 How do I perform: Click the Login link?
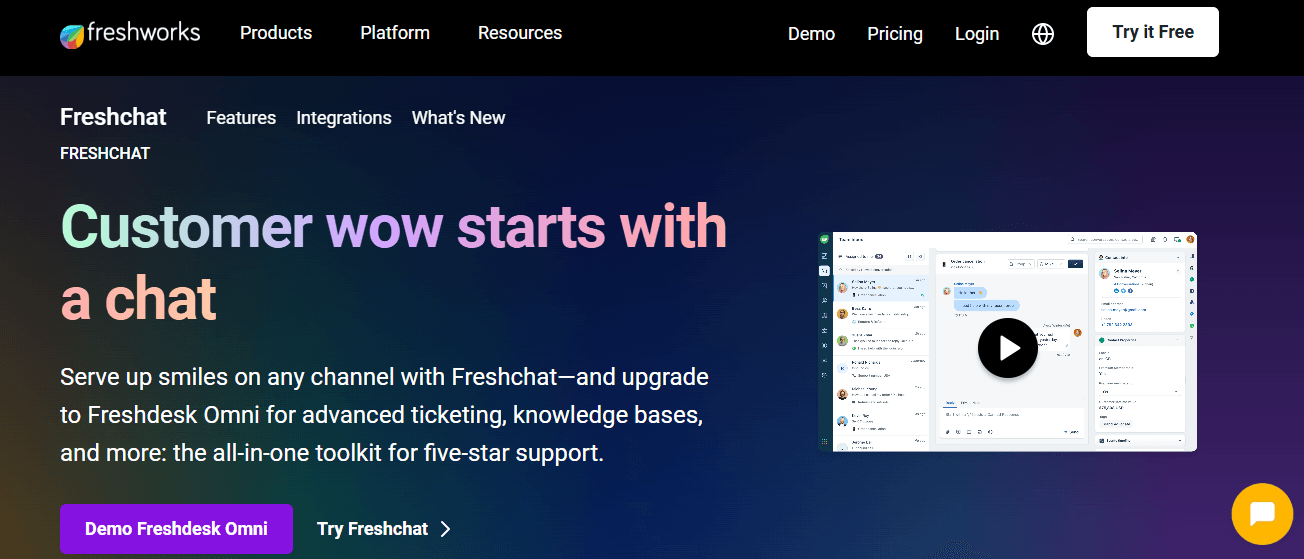pos(977,34)
